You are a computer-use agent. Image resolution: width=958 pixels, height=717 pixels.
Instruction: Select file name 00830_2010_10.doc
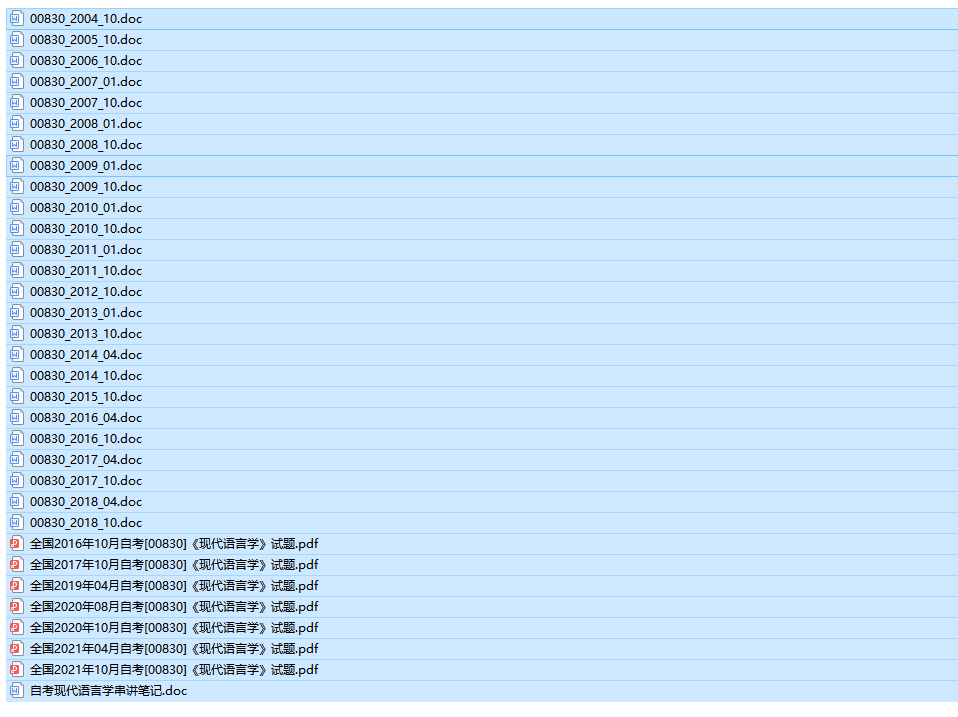coord(86,228)
